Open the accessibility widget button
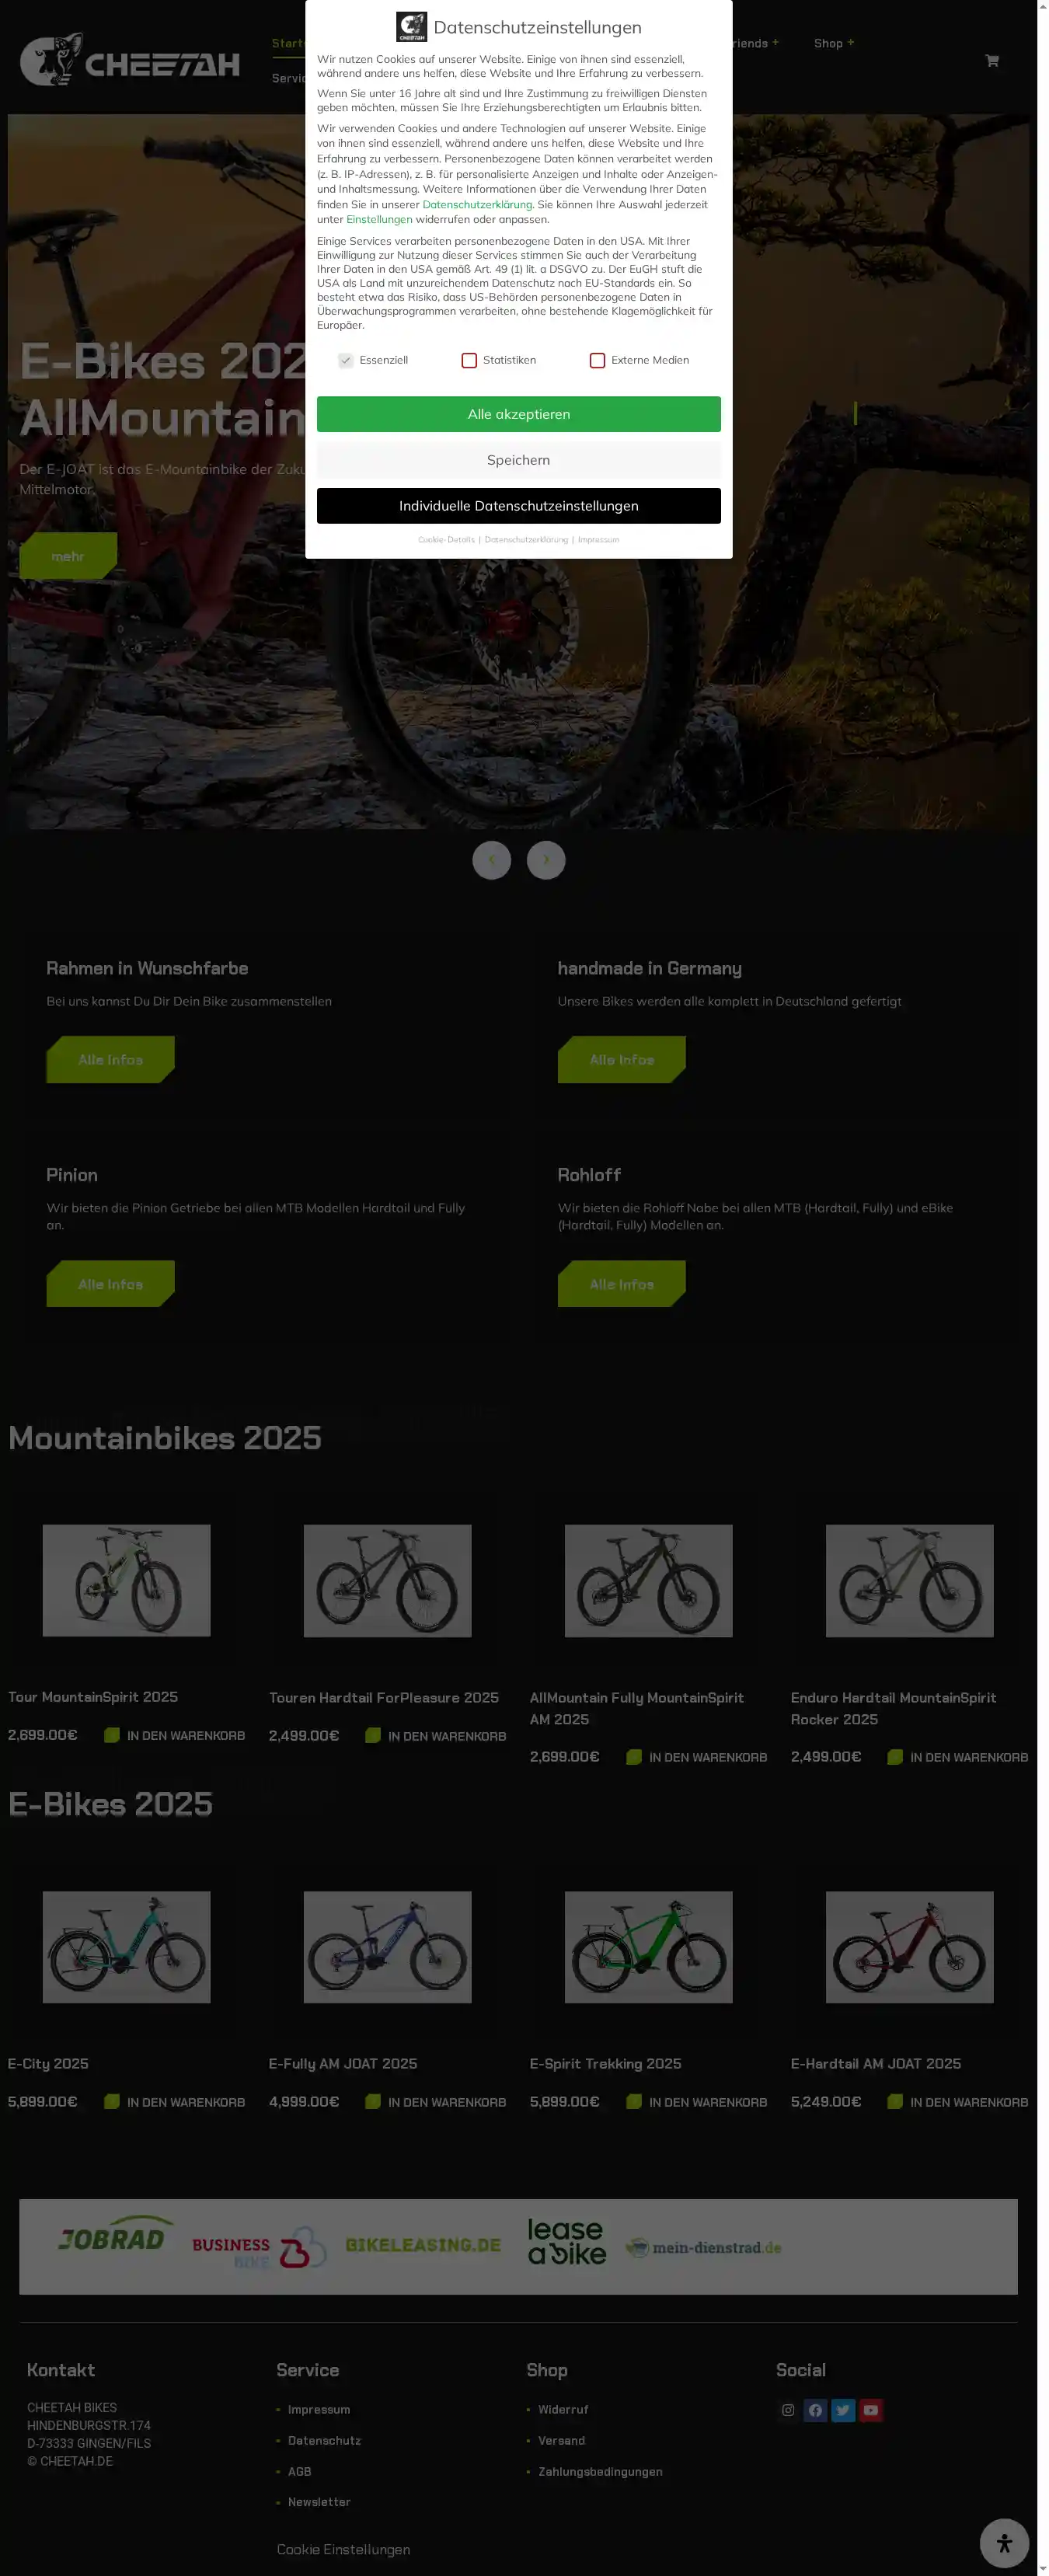 click(1004, 2543)
